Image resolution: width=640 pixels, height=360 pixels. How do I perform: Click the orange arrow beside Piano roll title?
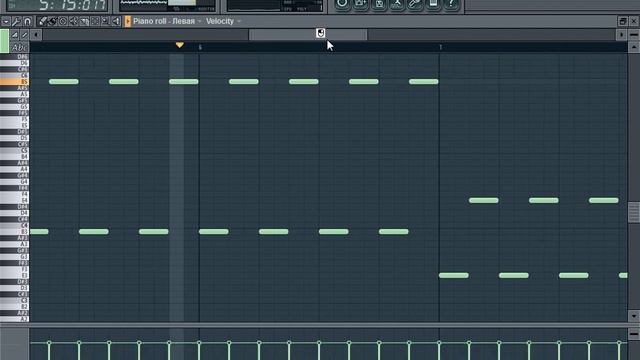128,21
